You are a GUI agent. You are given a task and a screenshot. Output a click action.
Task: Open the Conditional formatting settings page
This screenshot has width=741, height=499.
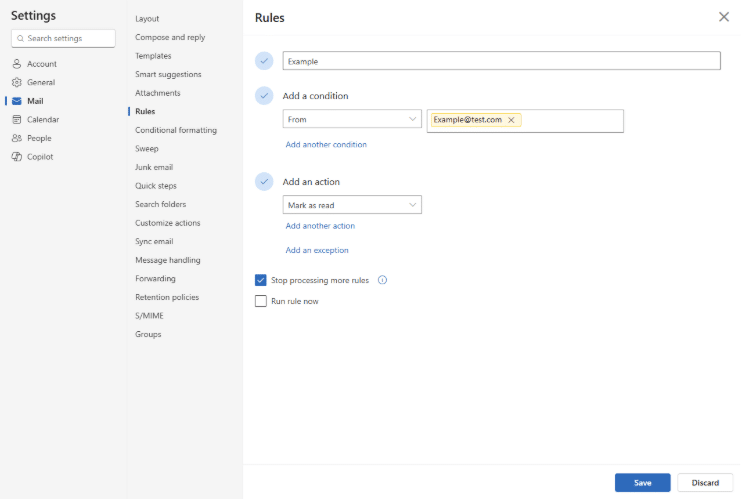(x=176, y=130)
